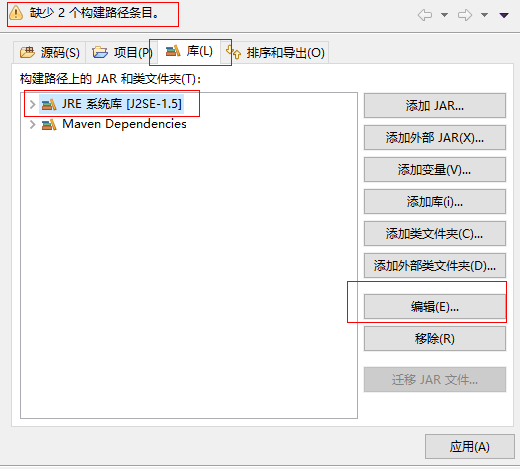Select the 库(L) tab
Image resolution: width=520 pixels, height=469 pixels.
[x=189, y=51]
